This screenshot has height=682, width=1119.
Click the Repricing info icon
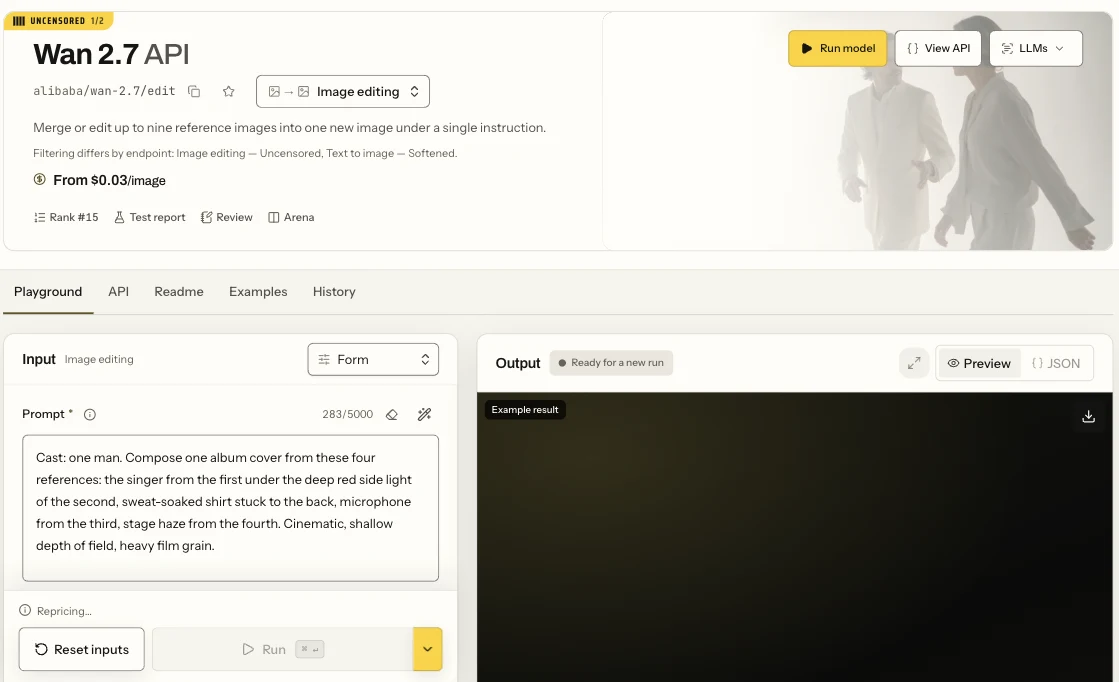click(x=25, y=611)
